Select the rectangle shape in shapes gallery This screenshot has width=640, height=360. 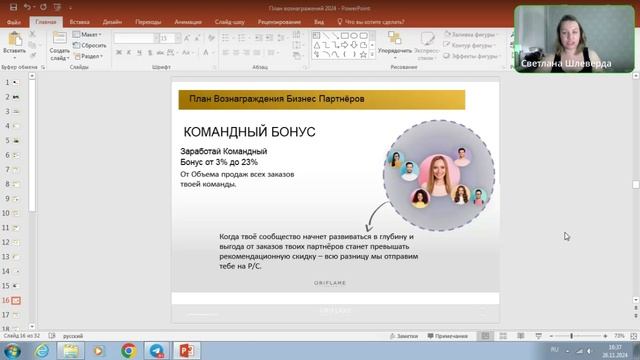(344, 36)
